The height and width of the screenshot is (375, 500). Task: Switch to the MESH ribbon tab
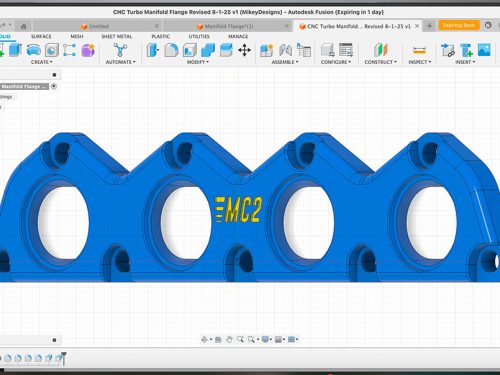click(x=77, y=36)
